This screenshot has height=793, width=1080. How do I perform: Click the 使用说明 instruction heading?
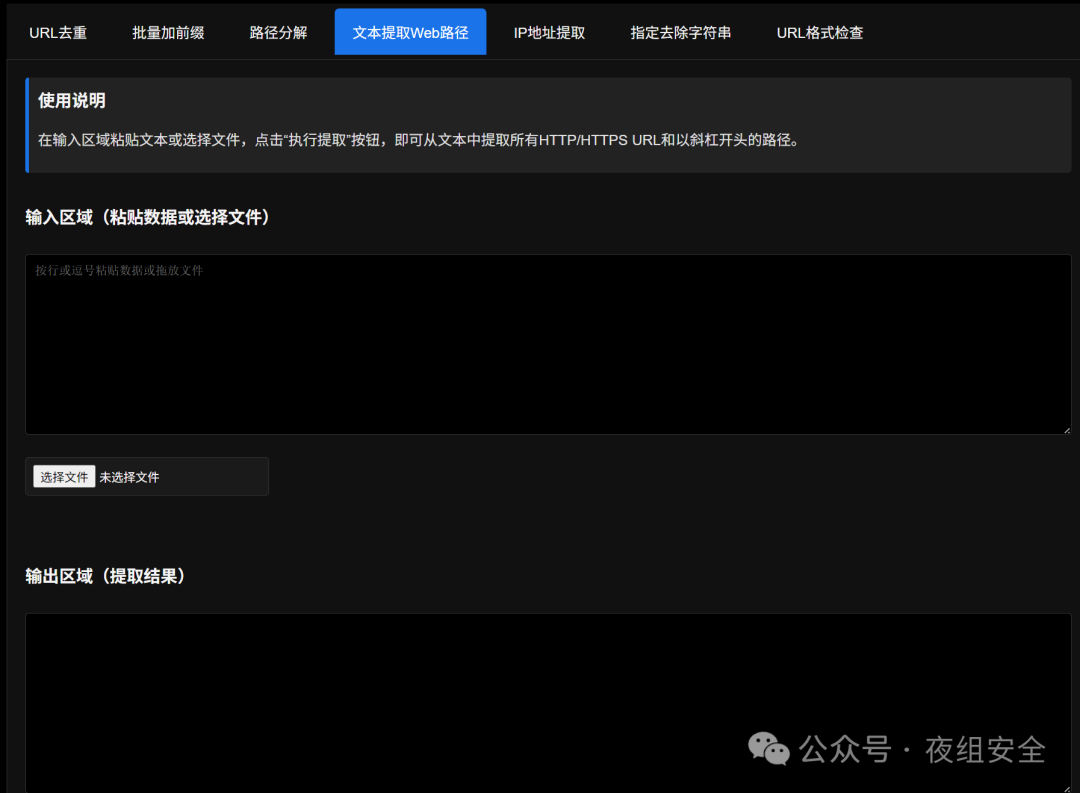64,100
